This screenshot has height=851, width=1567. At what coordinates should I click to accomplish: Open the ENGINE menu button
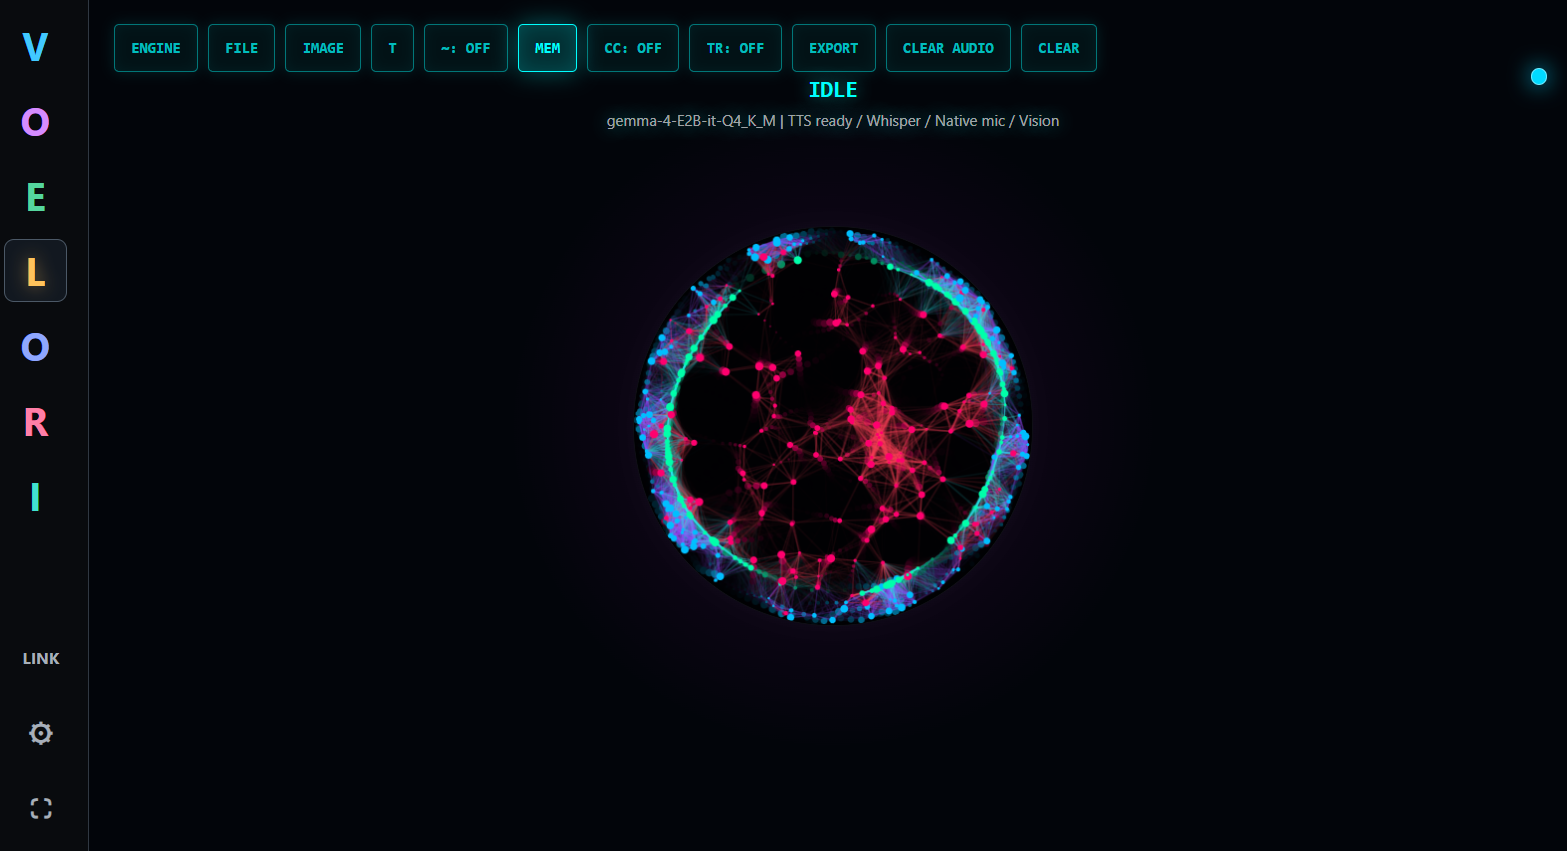156,48
